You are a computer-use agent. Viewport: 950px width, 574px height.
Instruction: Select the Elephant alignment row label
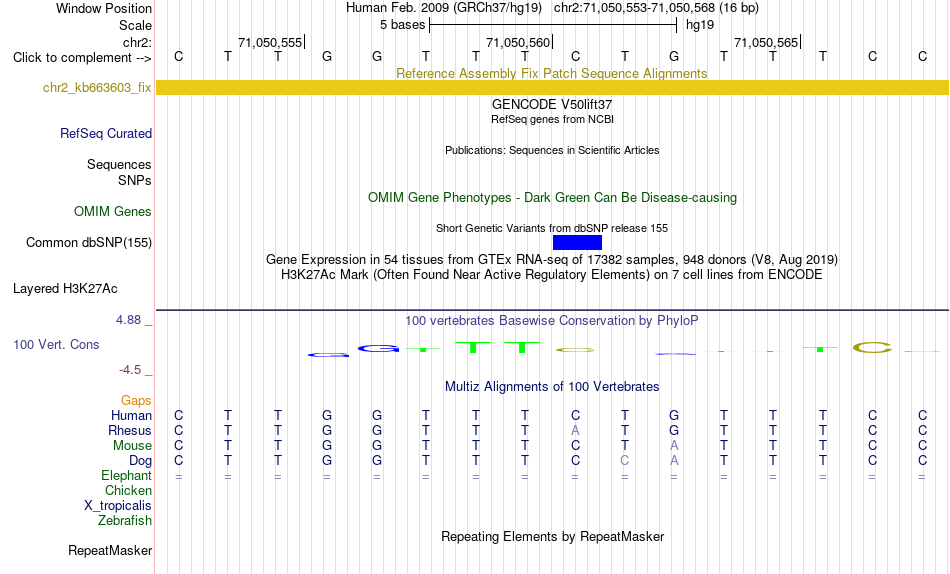point(127,475)
